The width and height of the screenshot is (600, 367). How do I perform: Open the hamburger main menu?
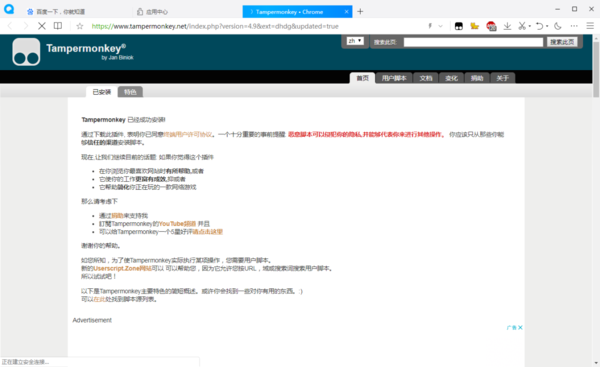590,26
